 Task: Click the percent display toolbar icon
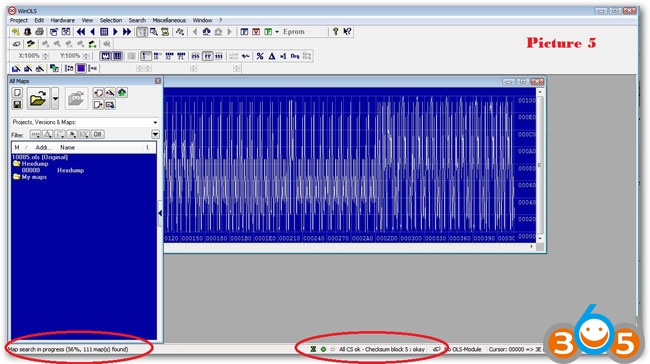click(260, 56)
